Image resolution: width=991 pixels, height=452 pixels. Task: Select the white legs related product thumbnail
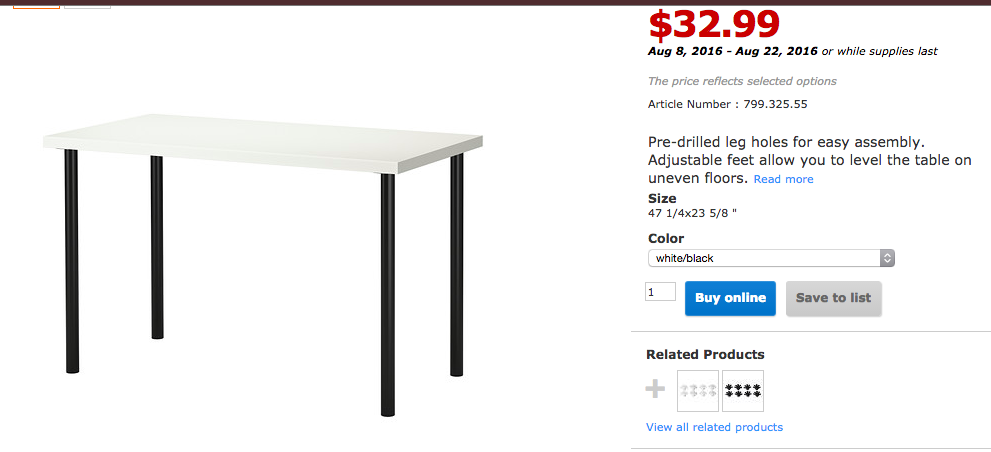click(698, 391)
